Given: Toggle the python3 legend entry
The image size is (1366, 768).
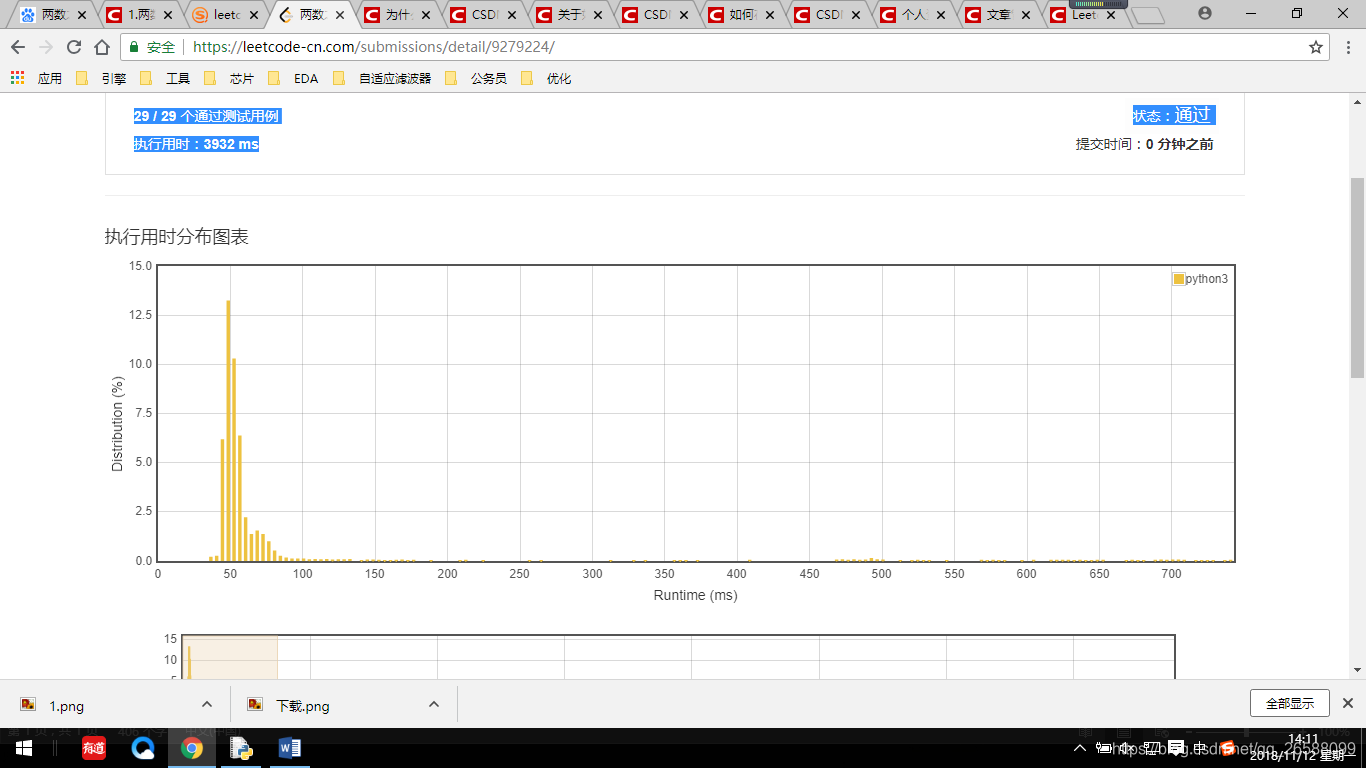Looking at the screenshot, I should 1200,279.
